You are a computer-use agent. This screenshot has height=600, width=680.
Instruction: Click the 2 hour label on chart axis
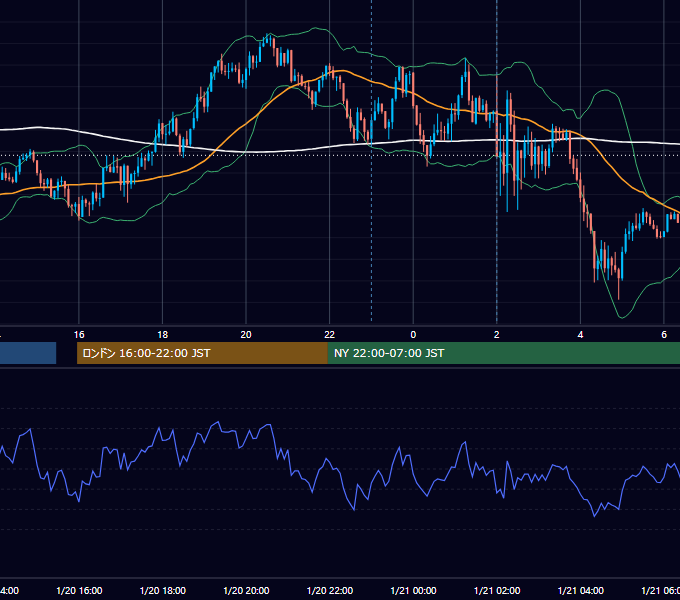click(x=497, y=335)
